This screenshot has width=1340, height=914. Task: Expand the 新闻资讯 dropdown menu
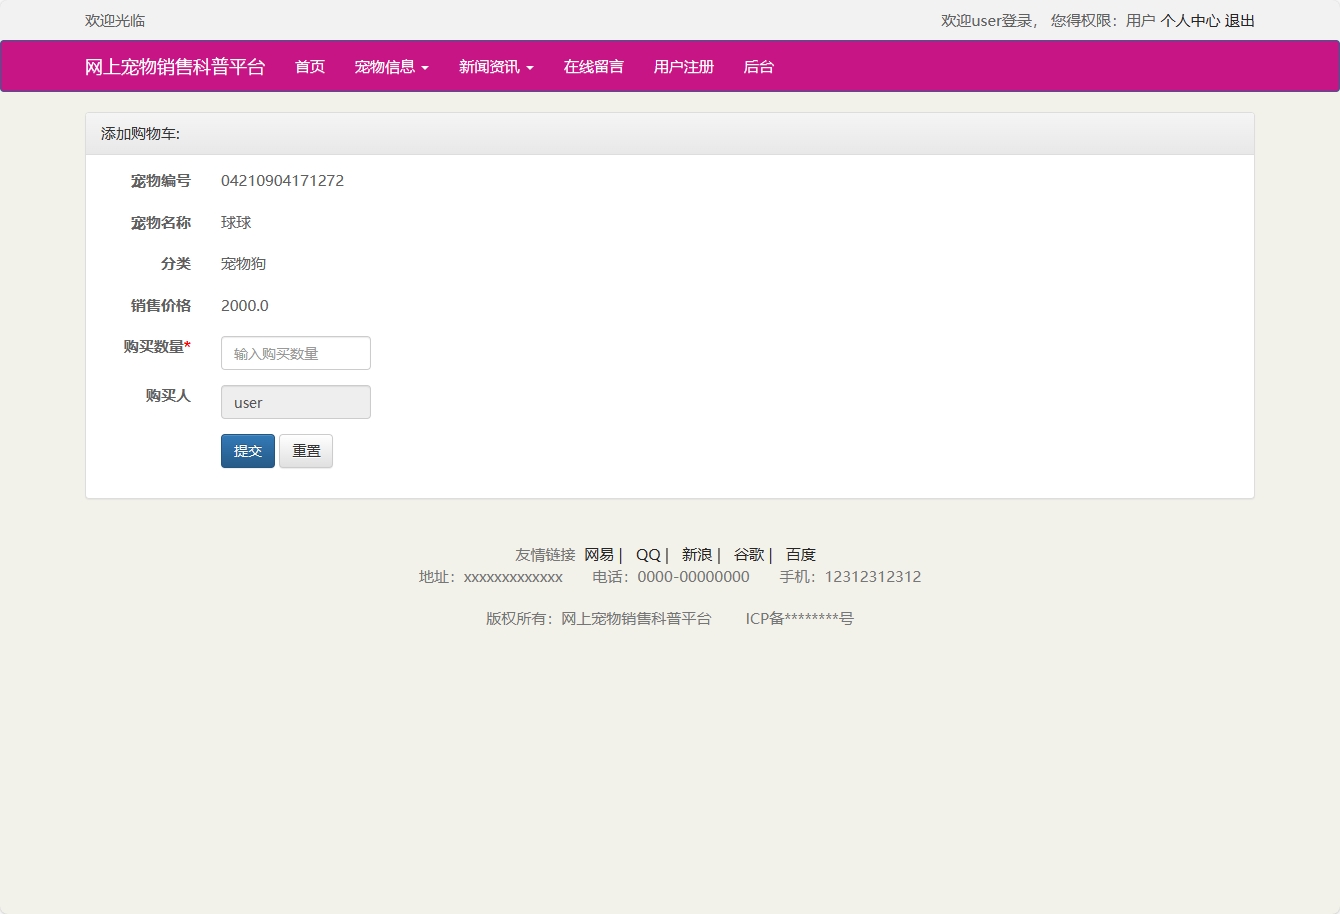point(496,67)
